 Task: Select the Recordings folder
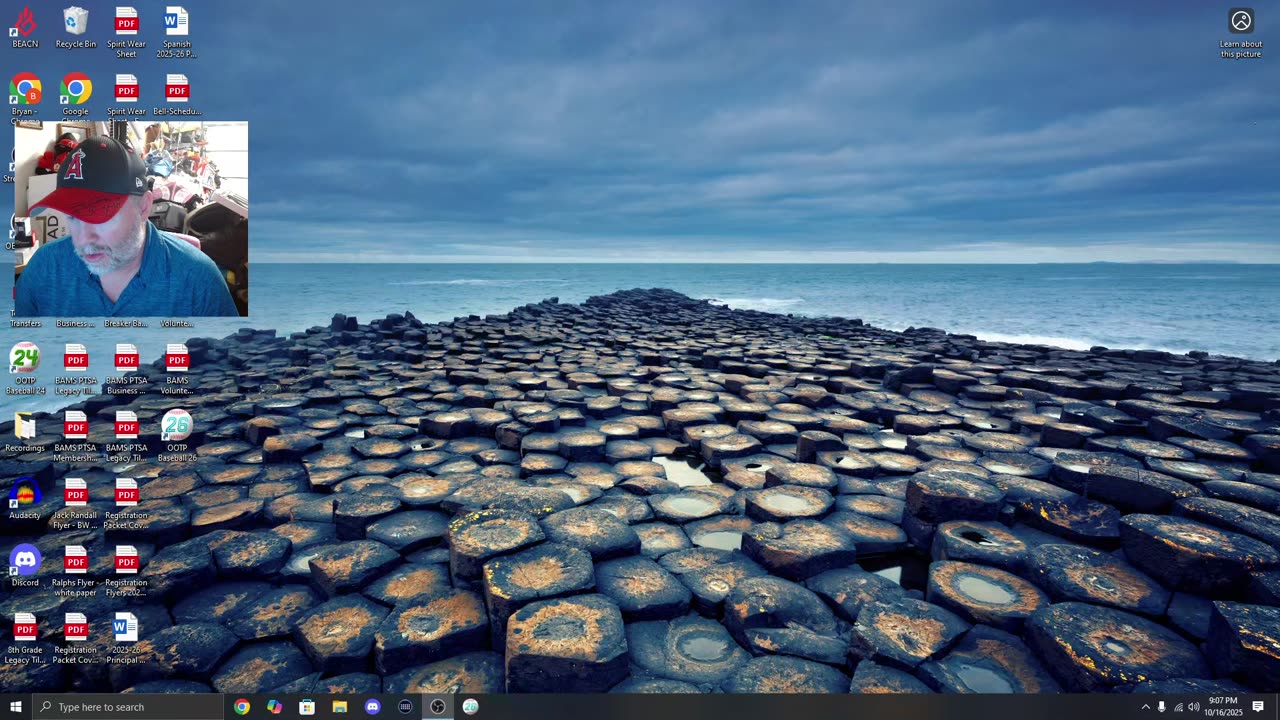click(x=25, y=432)
